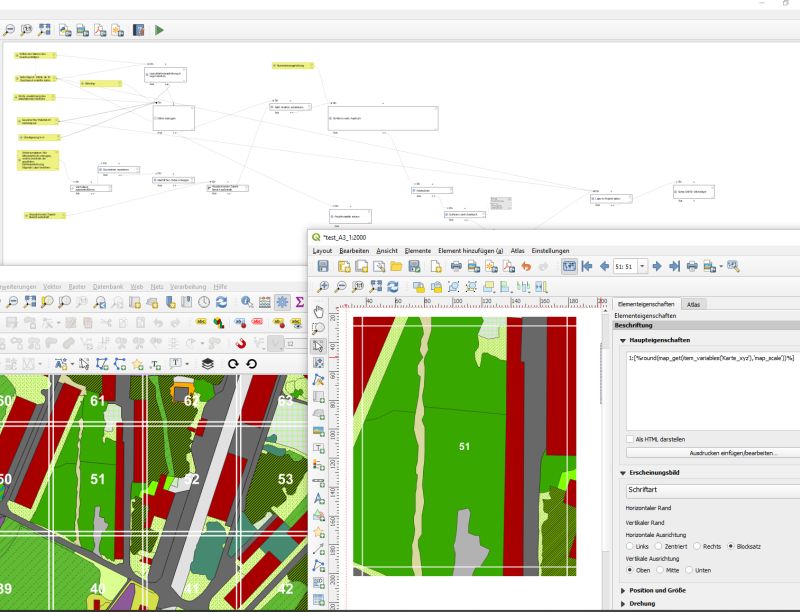The image size is (800, 612).
Task: Collapse the Haupteigenschaften section
Action: 622,341
